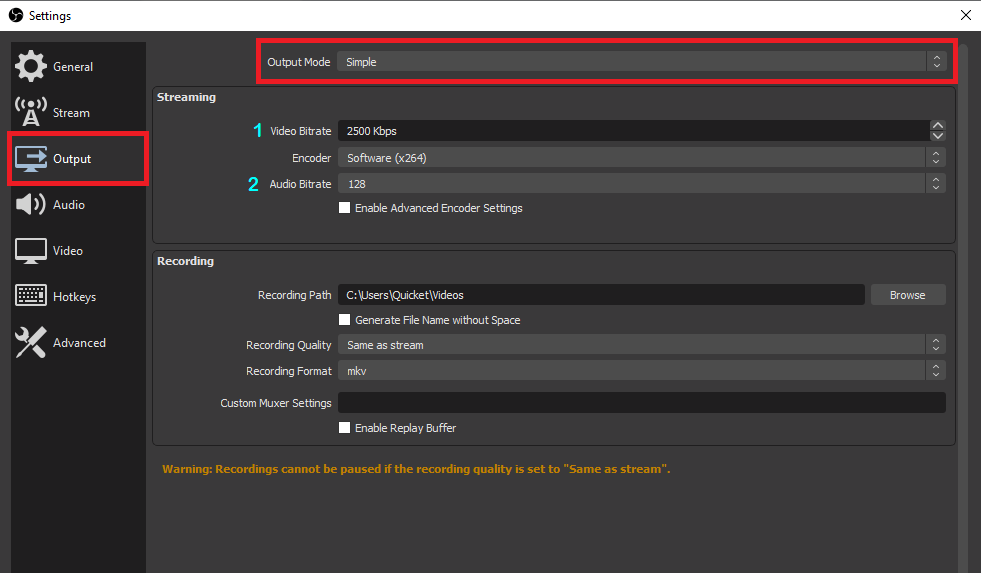981x573 pixels.
Task: Increase Video Bitrate with up arrow
Action: pyautogui.click(x=937, y=126)
